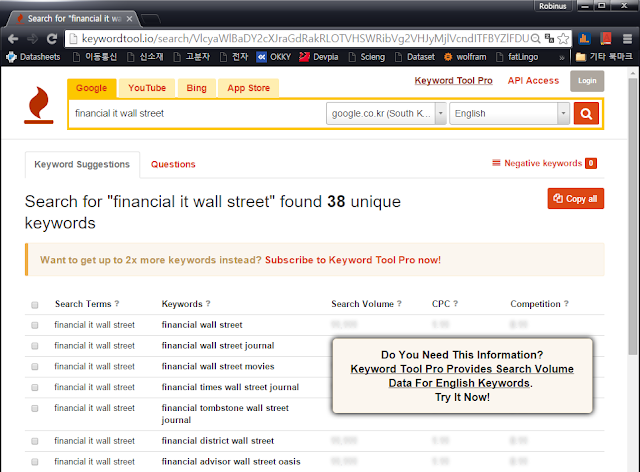Reload the page with the refresh icon
Viewport: 640px width, 472px height.
tap(52, 39)
